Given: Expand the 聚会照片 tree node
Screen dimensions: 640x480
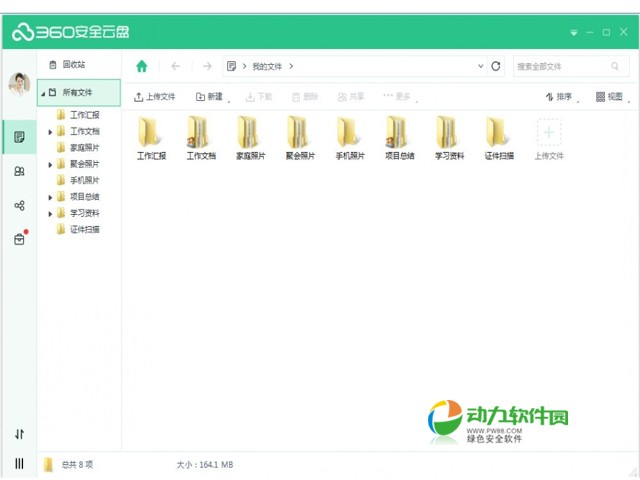Looking at the screenshot, I should click(x=50, y=164).
